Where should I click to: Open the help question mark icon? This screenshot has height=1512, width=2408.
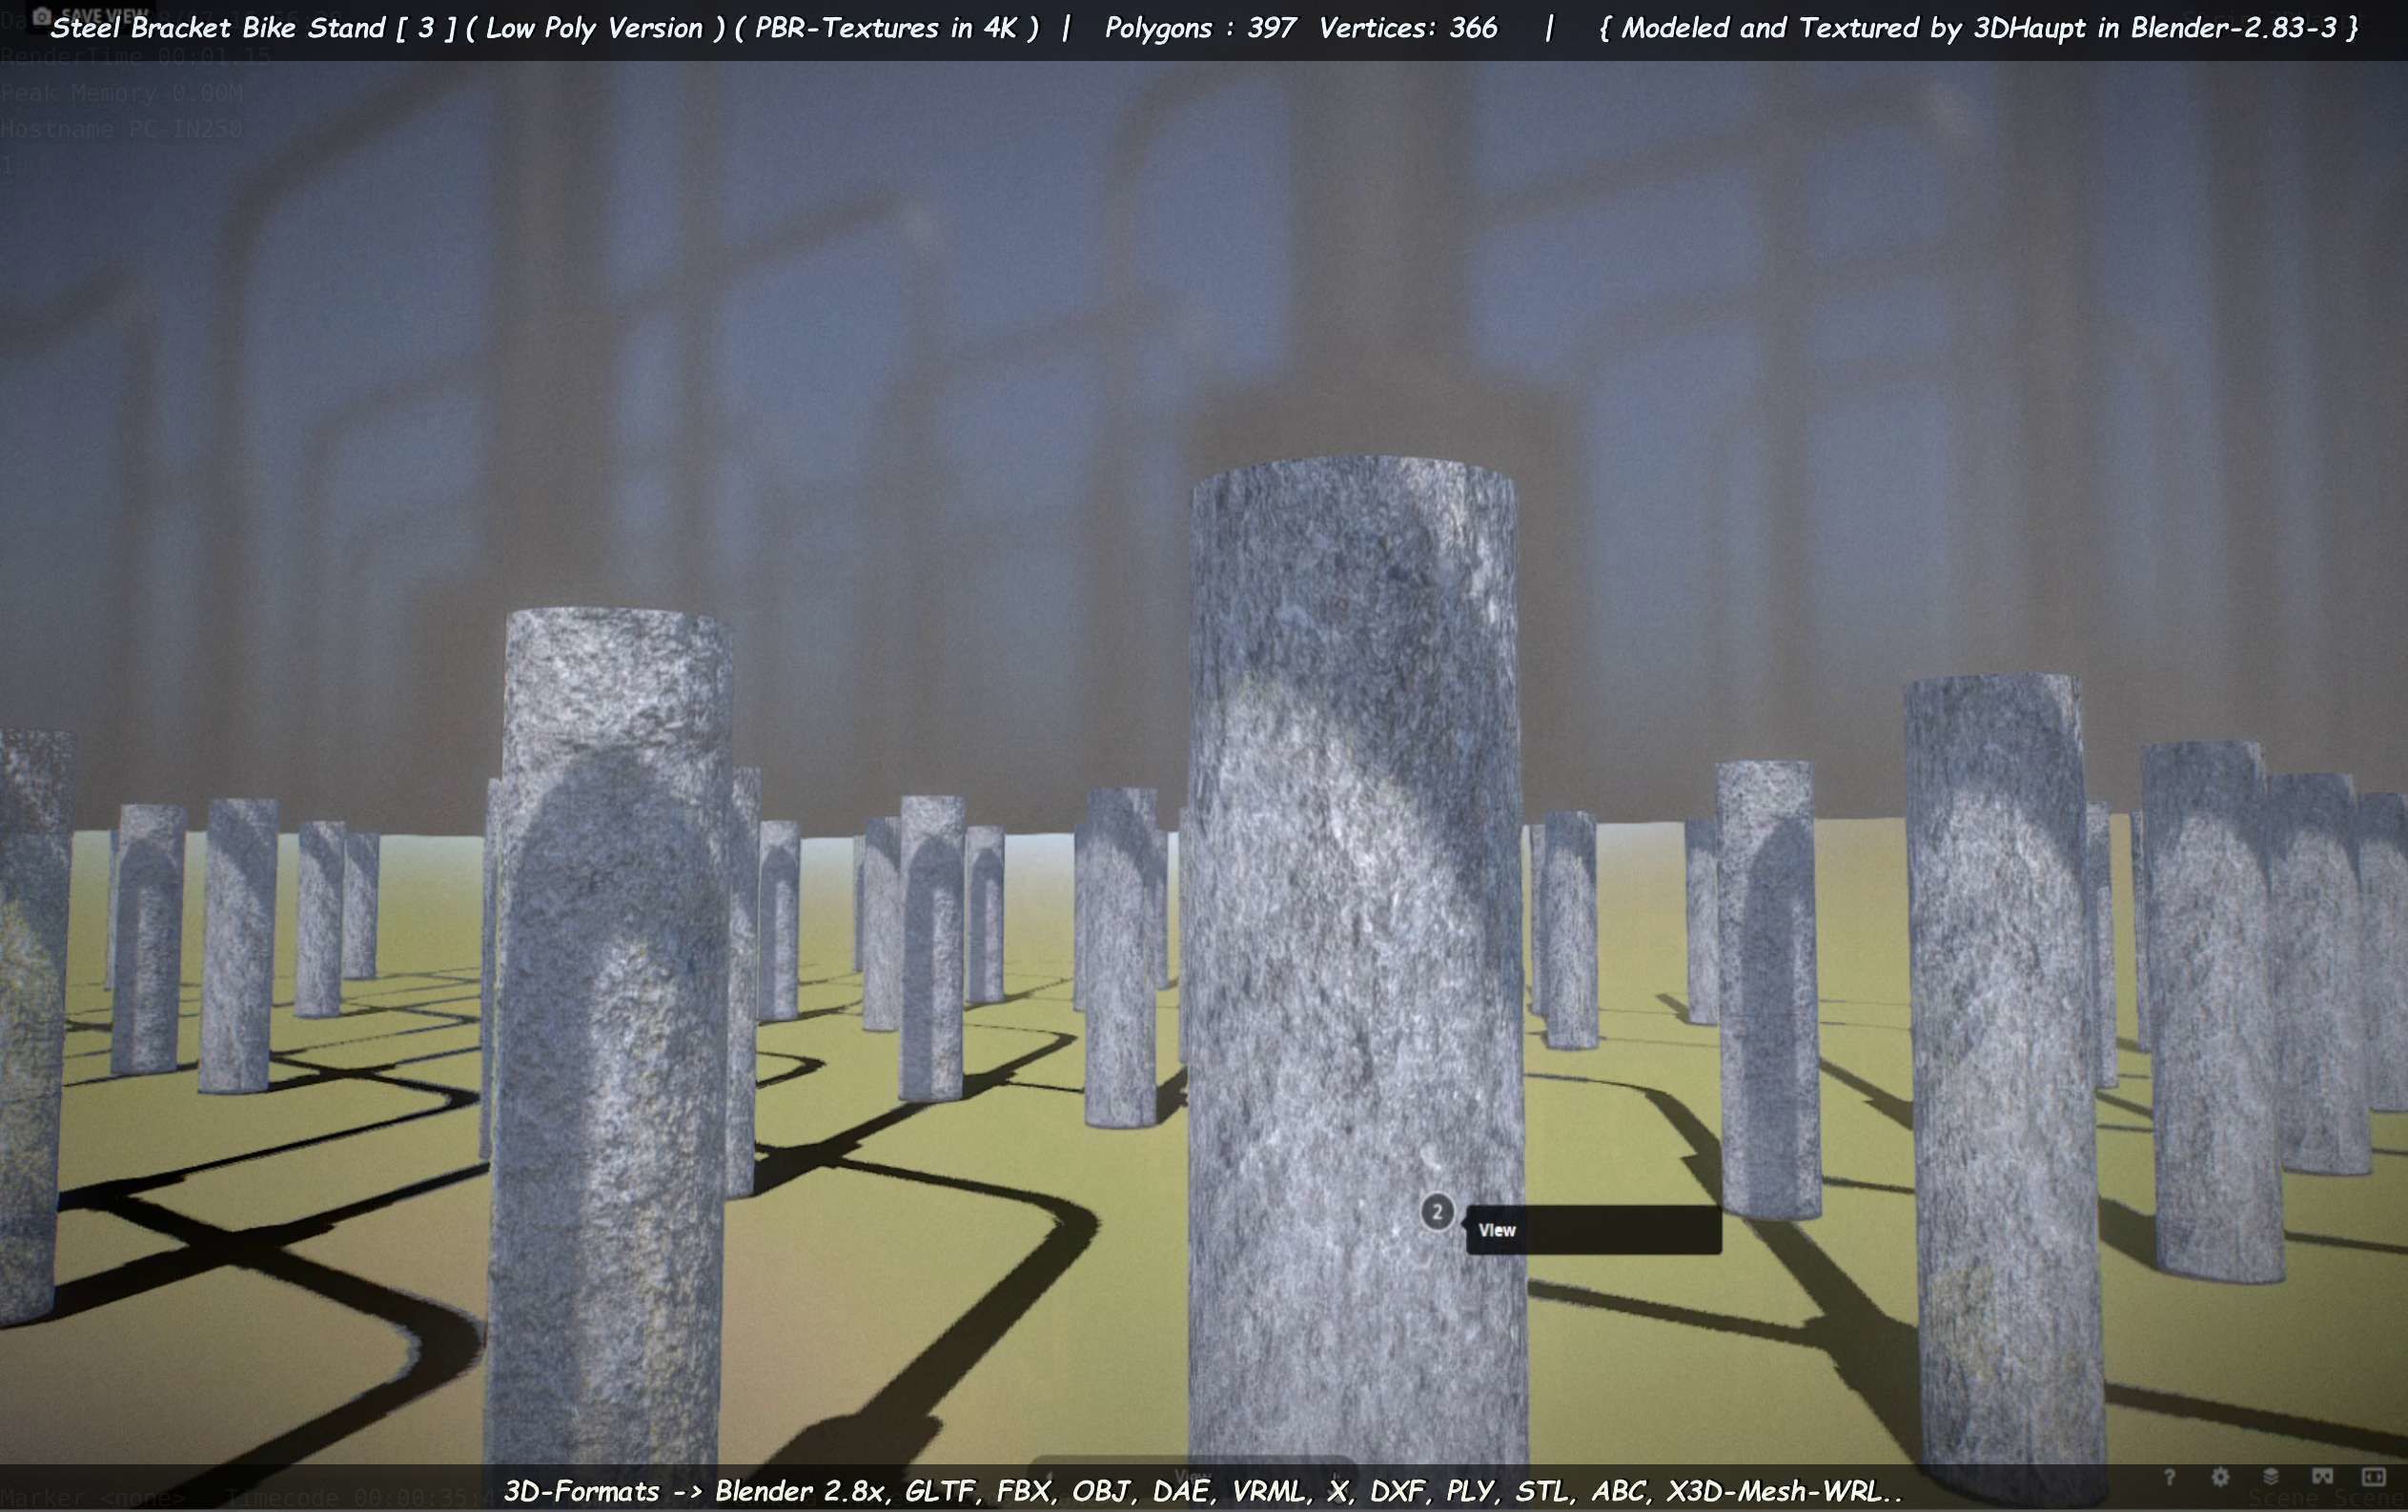click(2169, 1477)
